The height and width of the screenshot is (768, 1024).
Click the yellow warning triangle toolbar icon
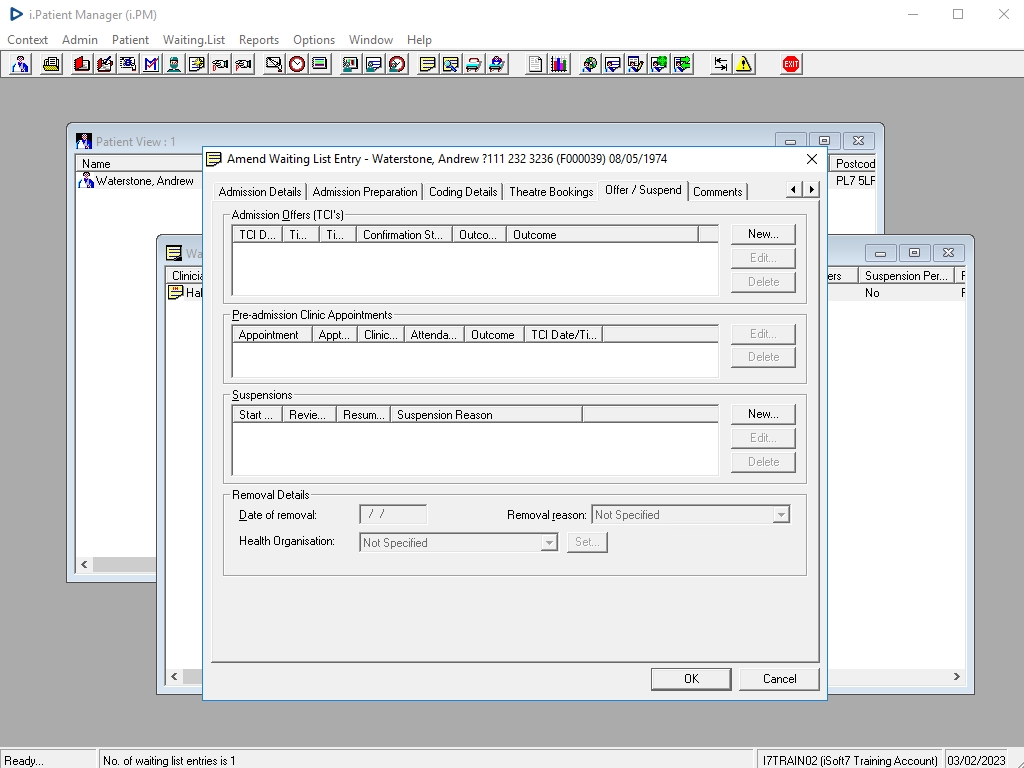coord(744,64)
